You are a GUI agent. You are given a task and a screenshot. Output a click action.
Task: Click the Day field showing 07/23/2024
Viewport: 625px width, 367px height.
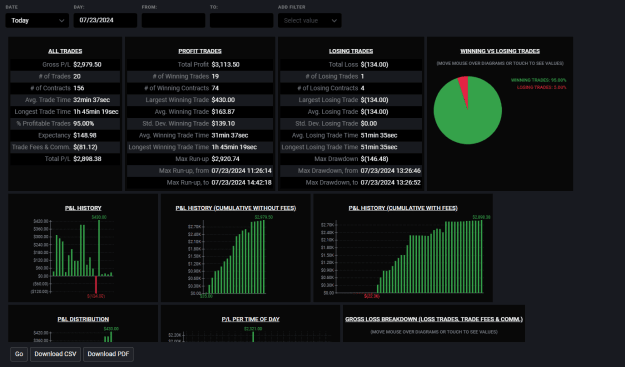pos(105,20)
